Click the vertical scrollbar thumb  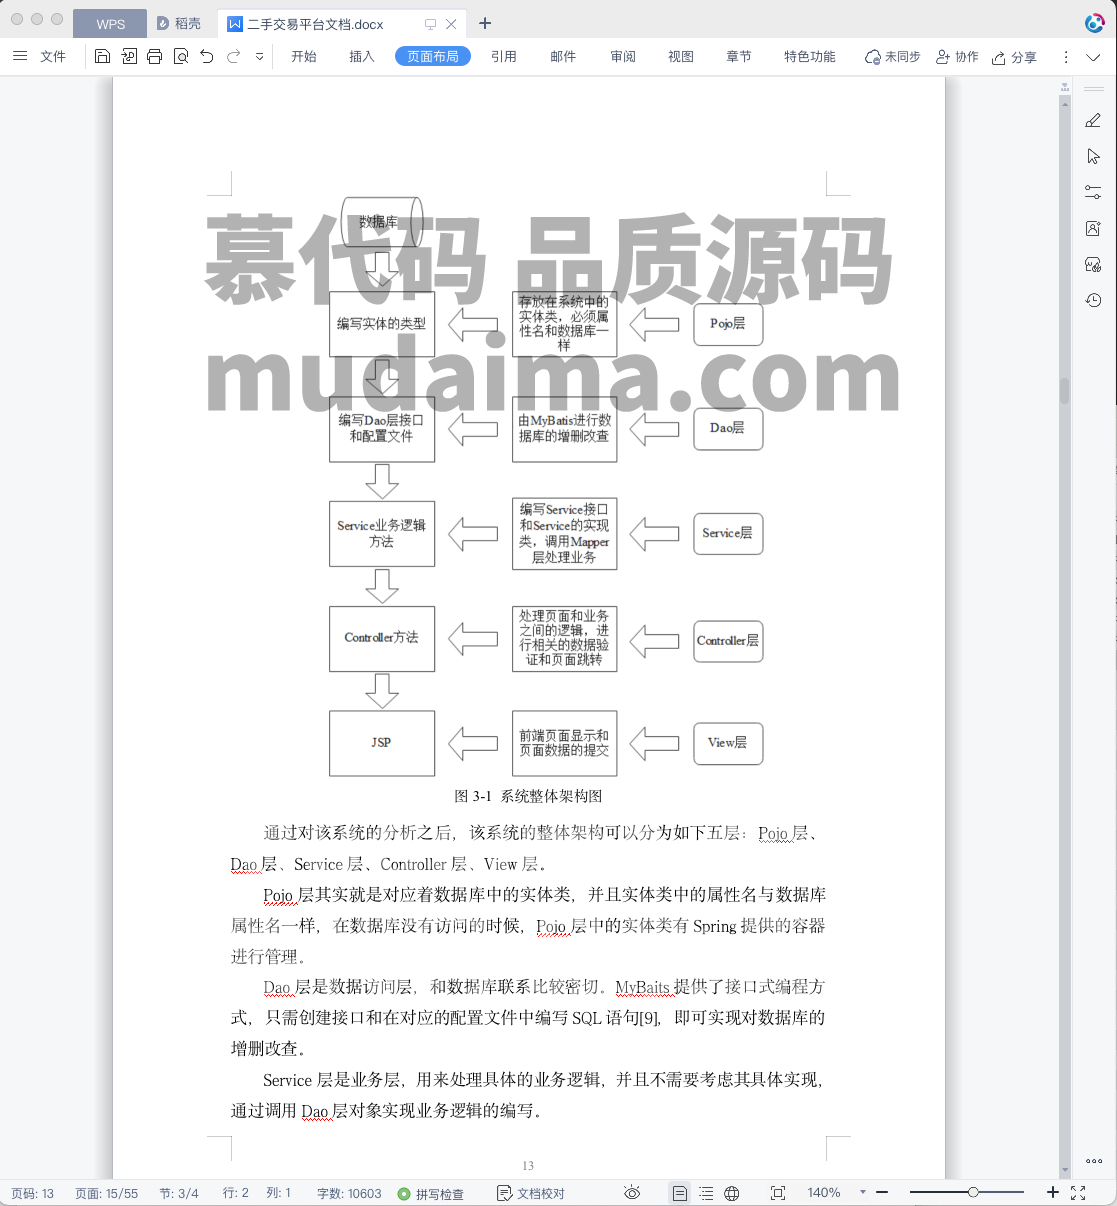[1065, 391]
